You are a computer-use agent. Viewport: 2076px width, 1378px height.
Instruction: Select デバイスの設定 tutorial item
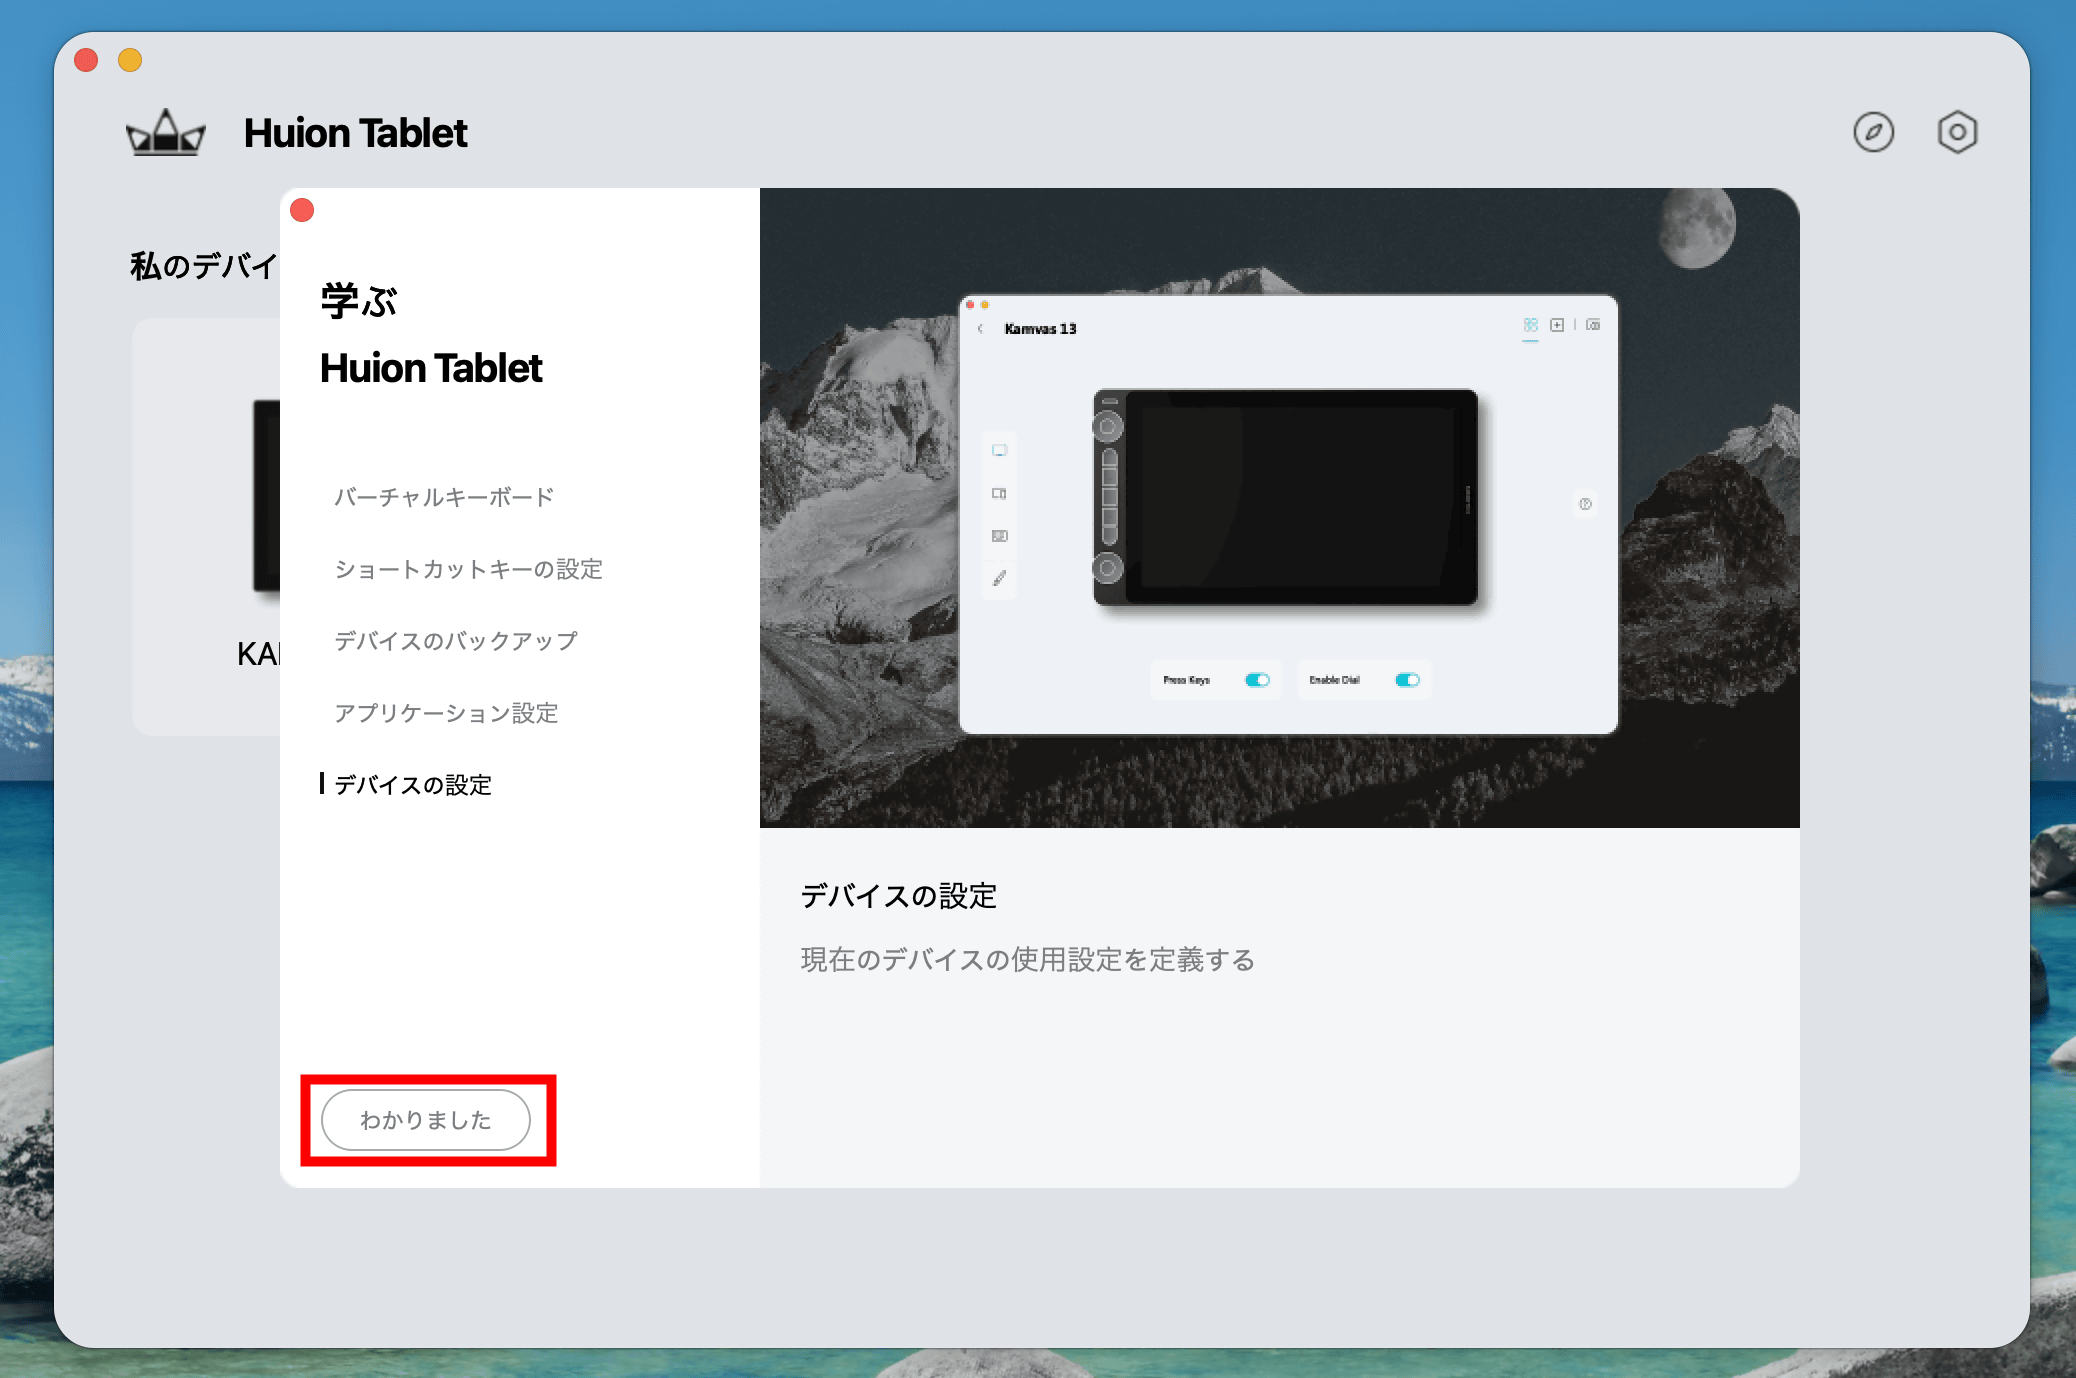(x=412, y=785)
